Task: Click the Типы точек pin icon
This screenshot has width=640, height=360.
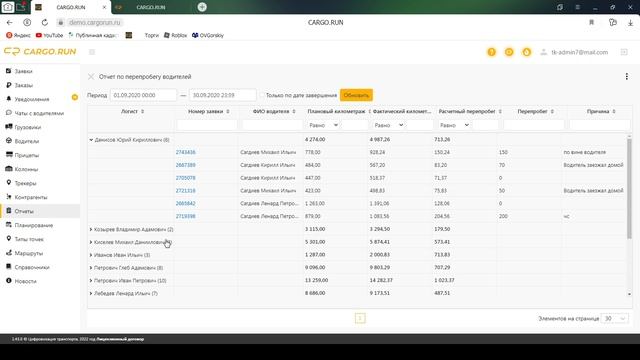Action: 9,238
